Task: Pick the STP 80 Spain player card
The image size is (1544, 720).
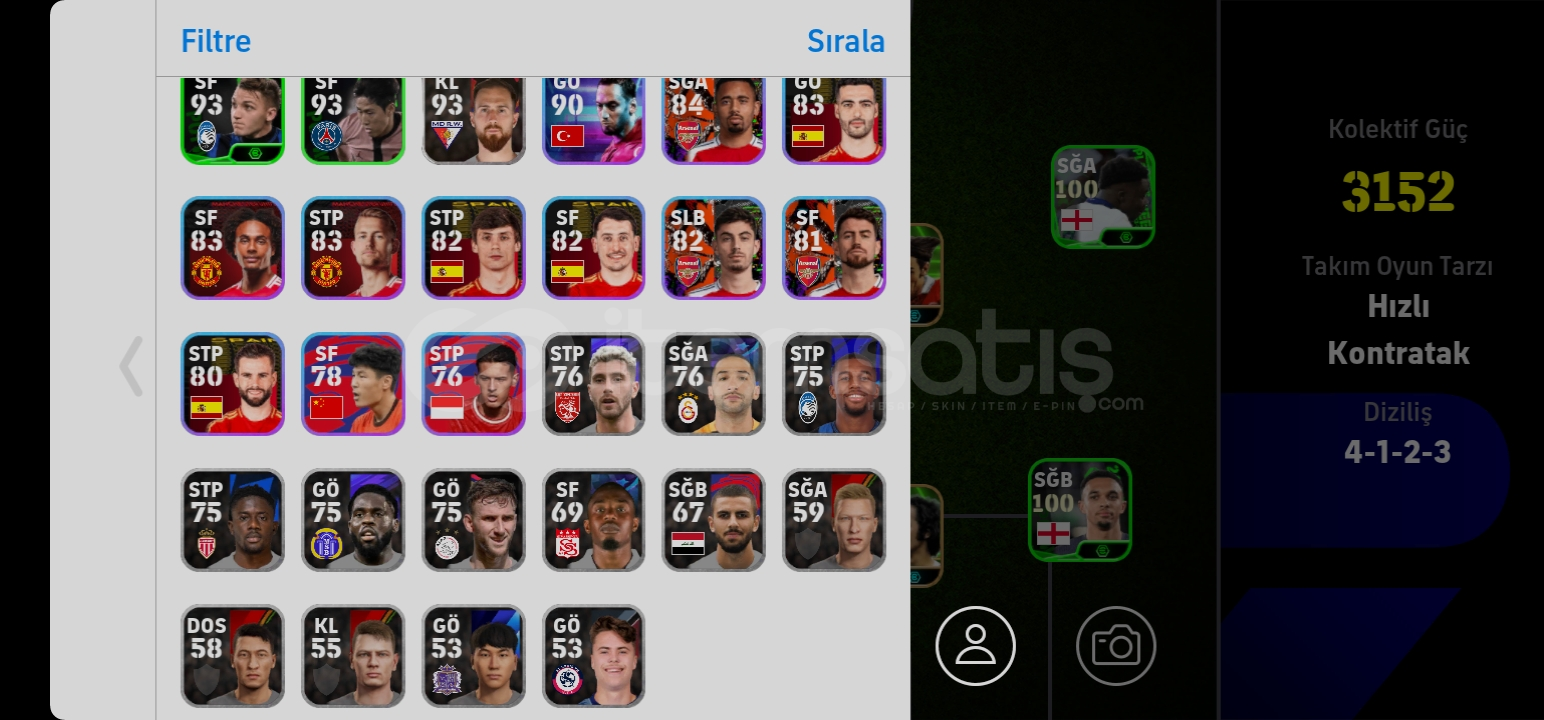Action: pyautogui.click(x=233, y=384)
